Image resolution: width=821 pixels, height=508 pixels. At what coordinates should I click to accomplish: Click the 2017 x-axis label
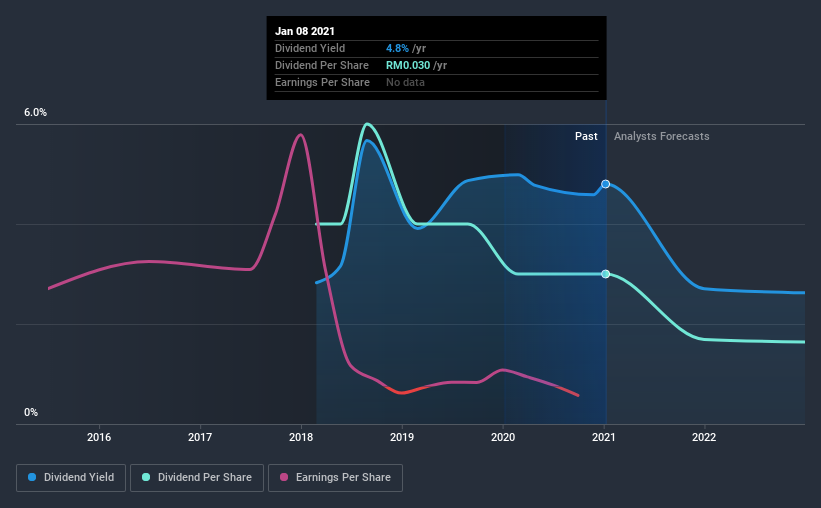(200, 437)
